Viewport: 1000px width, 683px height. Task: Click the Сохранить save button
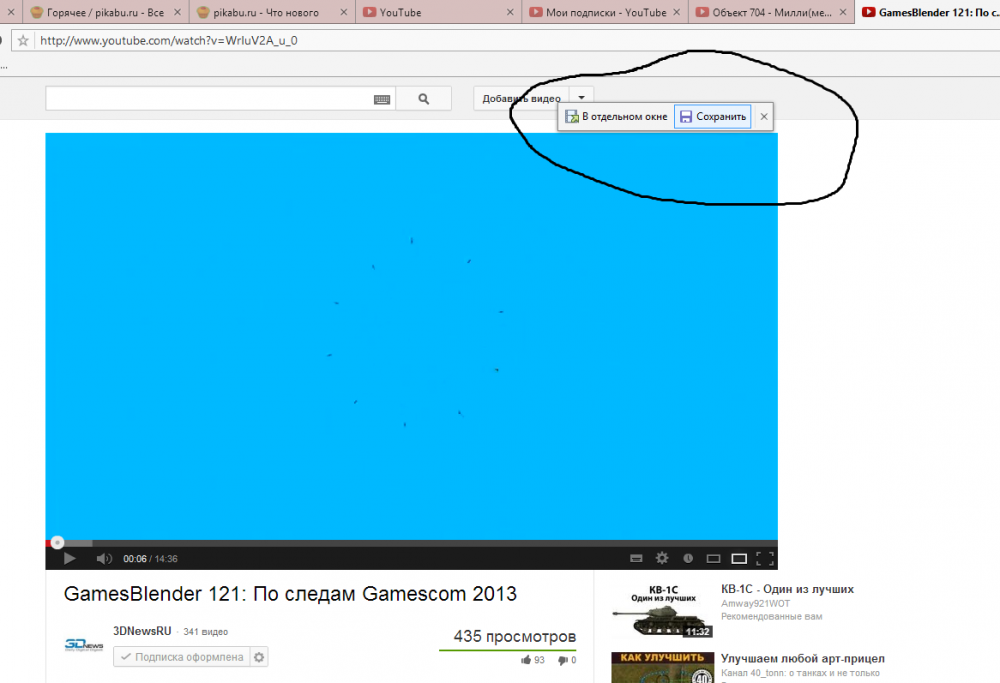tap(712, 117)
